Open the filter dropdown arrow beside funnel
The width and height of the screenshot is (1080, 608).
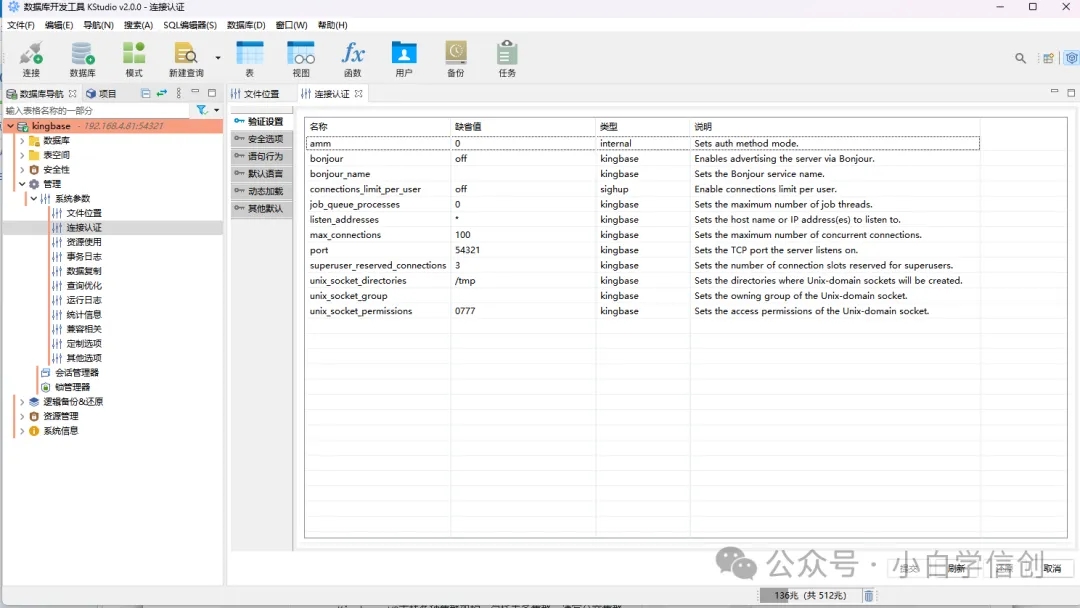click(x=216, y=110)
